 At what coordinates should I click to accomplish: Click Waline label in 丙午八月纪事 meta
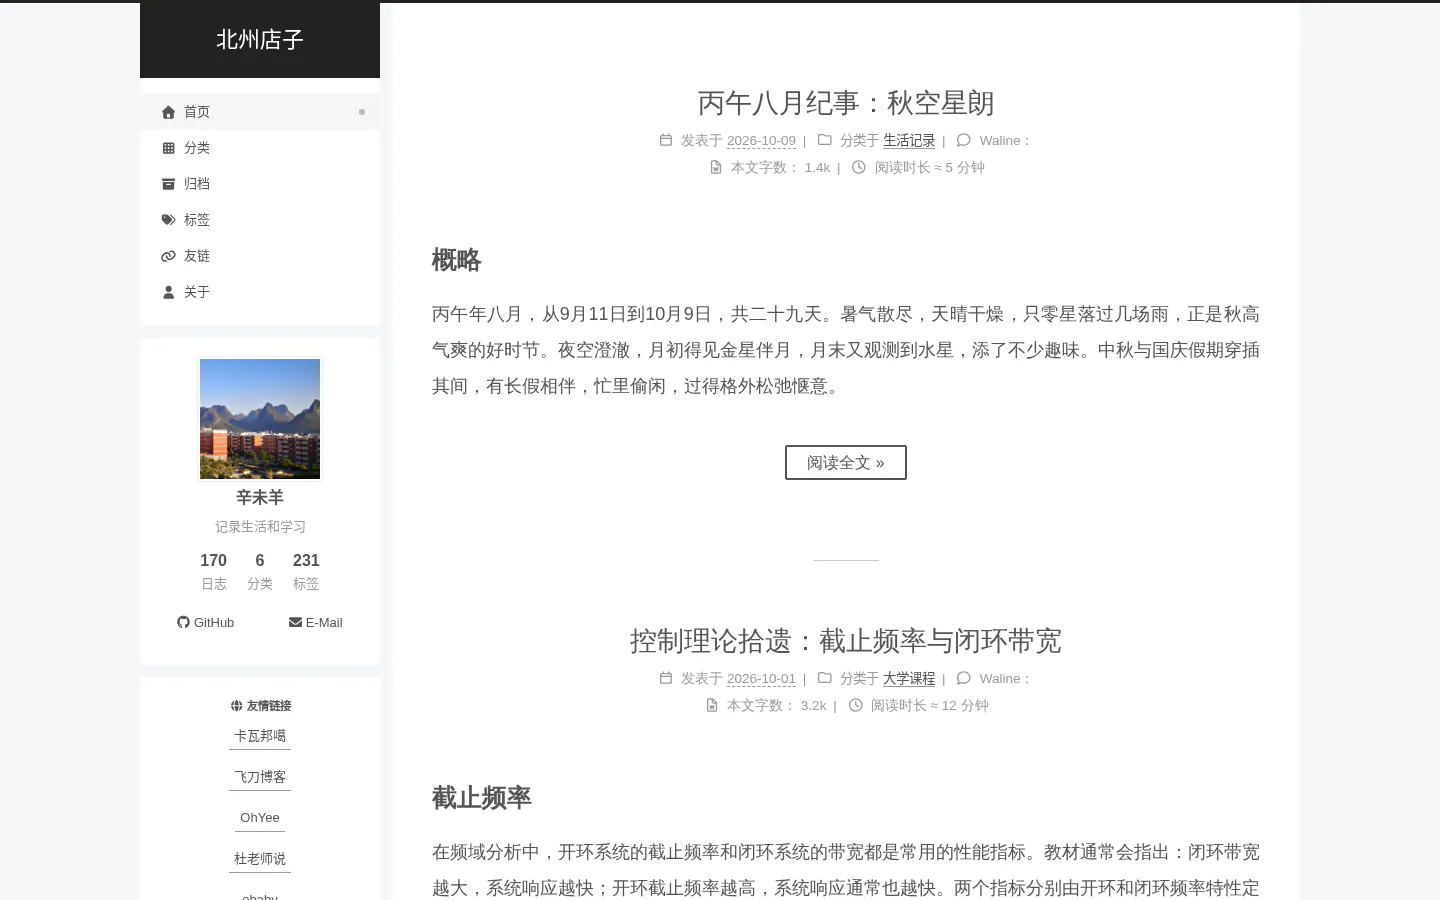(1005, 141)
